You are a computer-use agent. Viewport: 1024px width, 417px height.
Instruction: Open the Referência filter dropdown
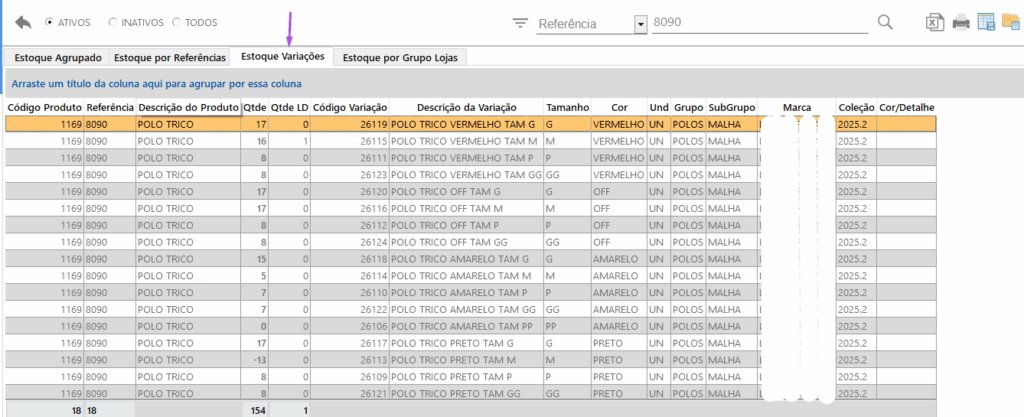click(x=640, y=23)
